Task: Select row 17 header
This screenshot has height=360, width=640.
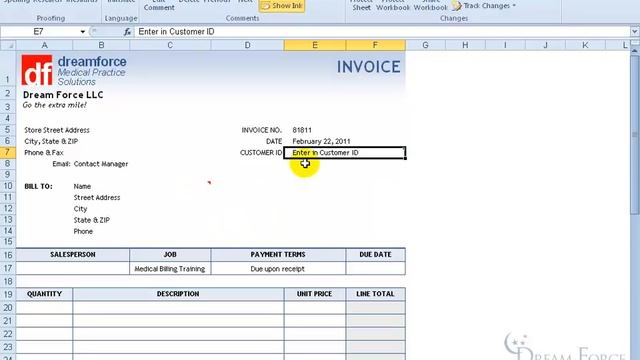Action: click(x=8, y=269)
